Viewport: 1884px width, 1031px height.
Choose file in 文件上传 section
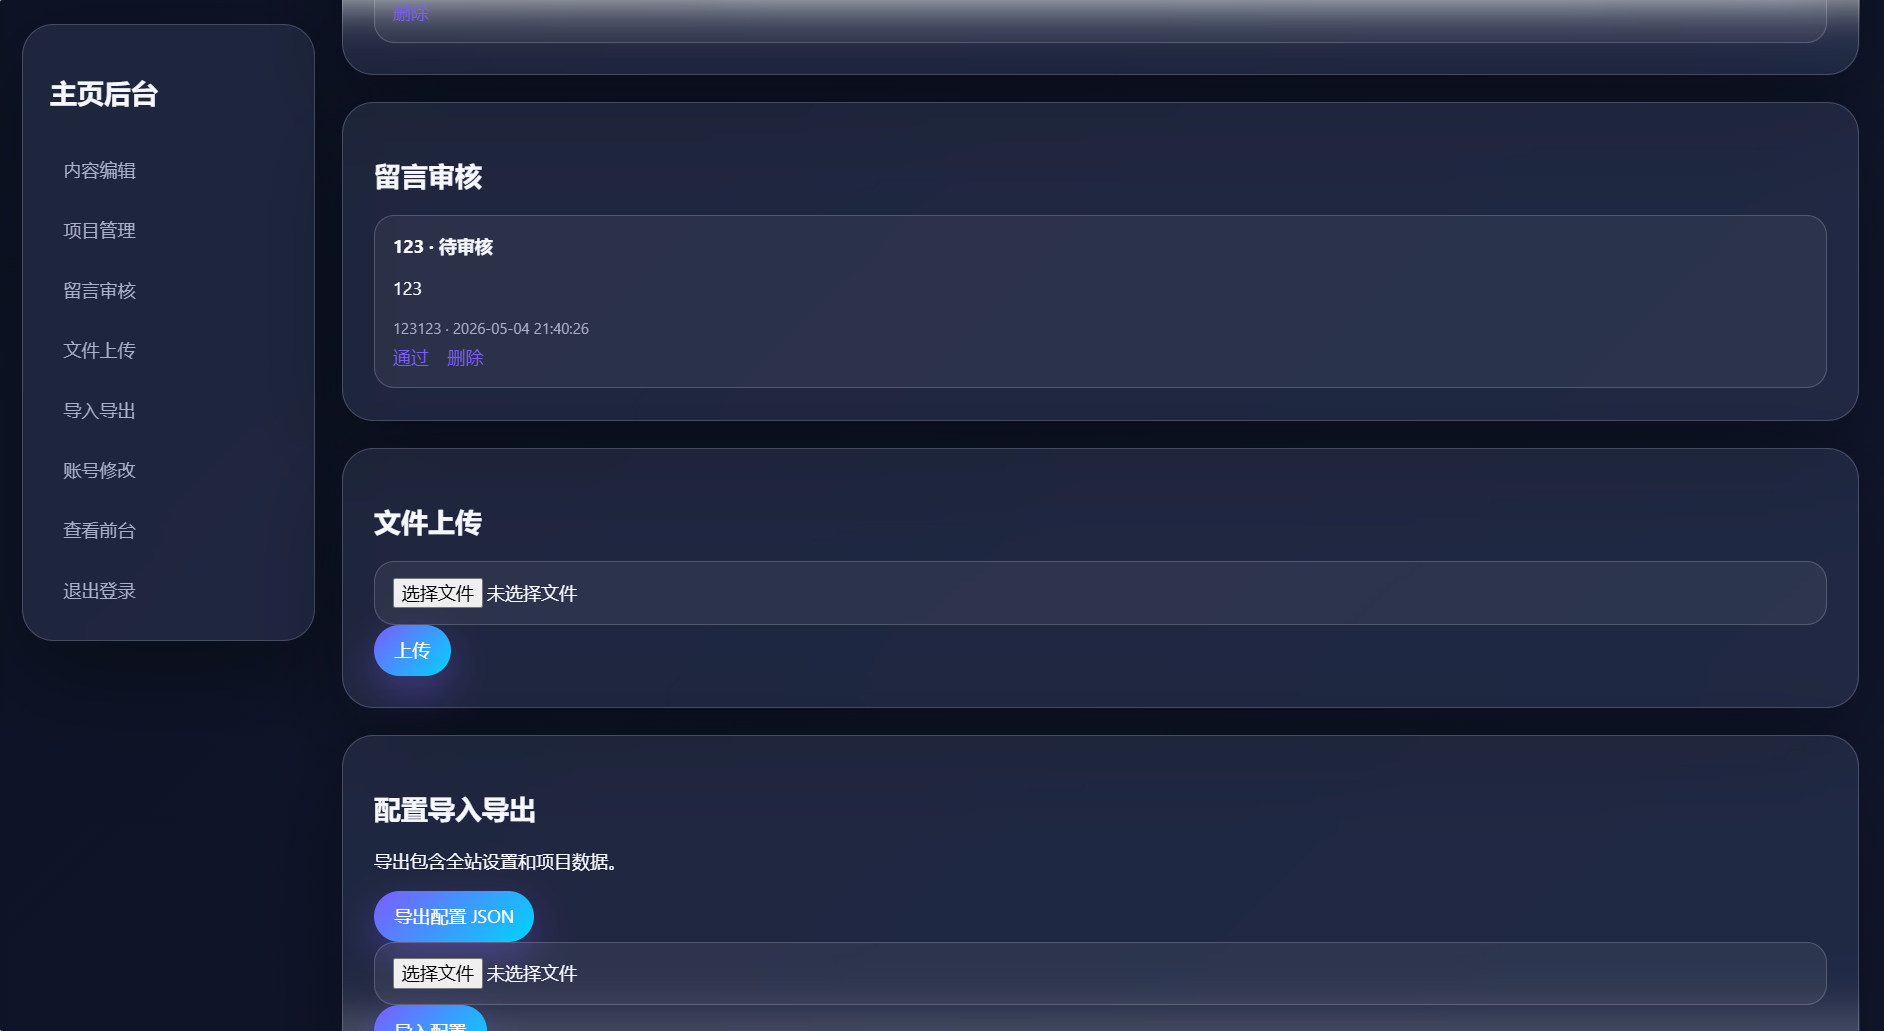tap(437, 593)
